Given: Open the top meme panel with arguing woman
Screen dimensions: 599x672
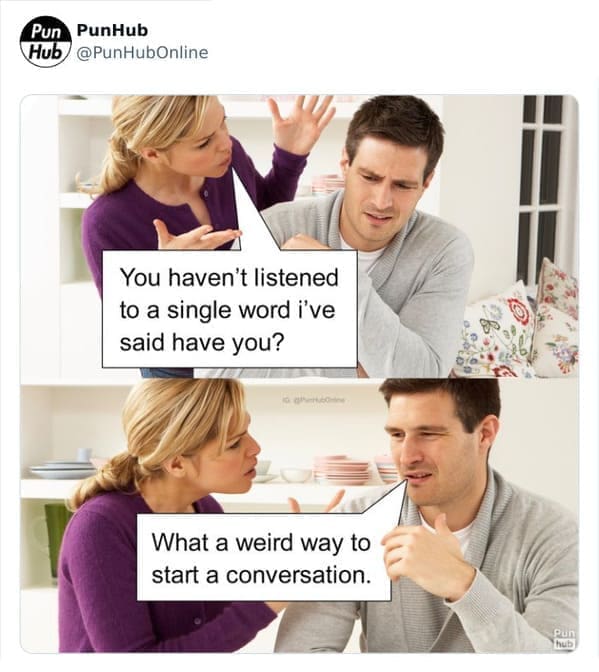Looking at the screenshot, I should click(x=300, y=236).
